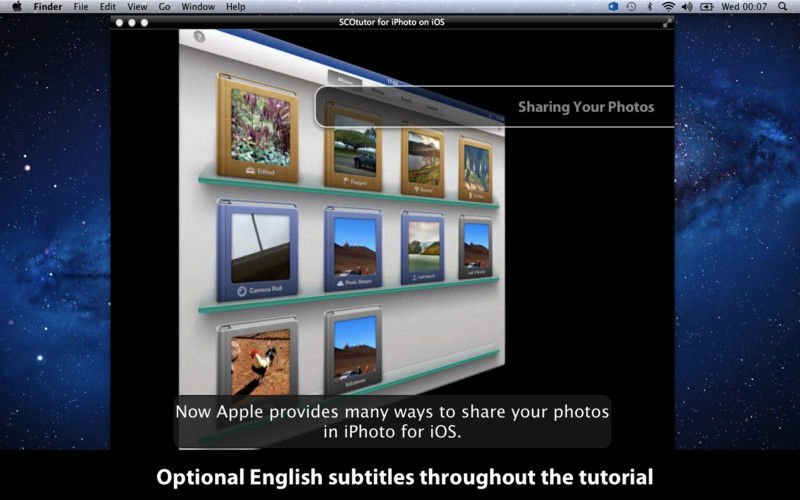The width and height of the screenshot is (800, 500).
Task: Click the battery status icon
Action: 707,7
